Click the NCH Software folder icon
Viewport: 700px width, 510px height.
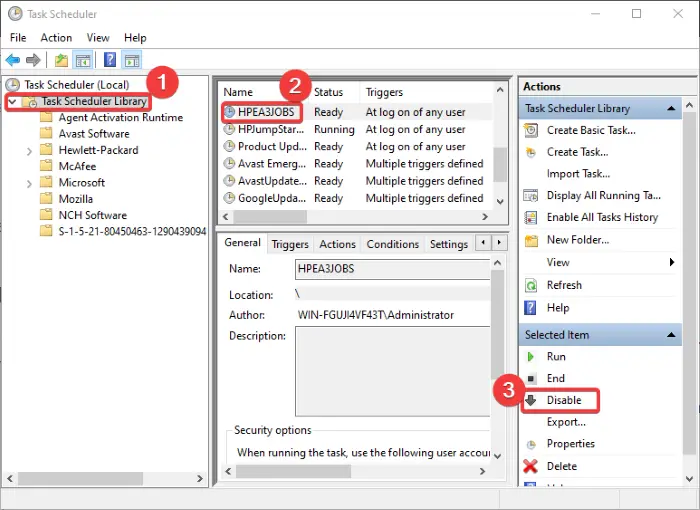click(x=46, y=215)
